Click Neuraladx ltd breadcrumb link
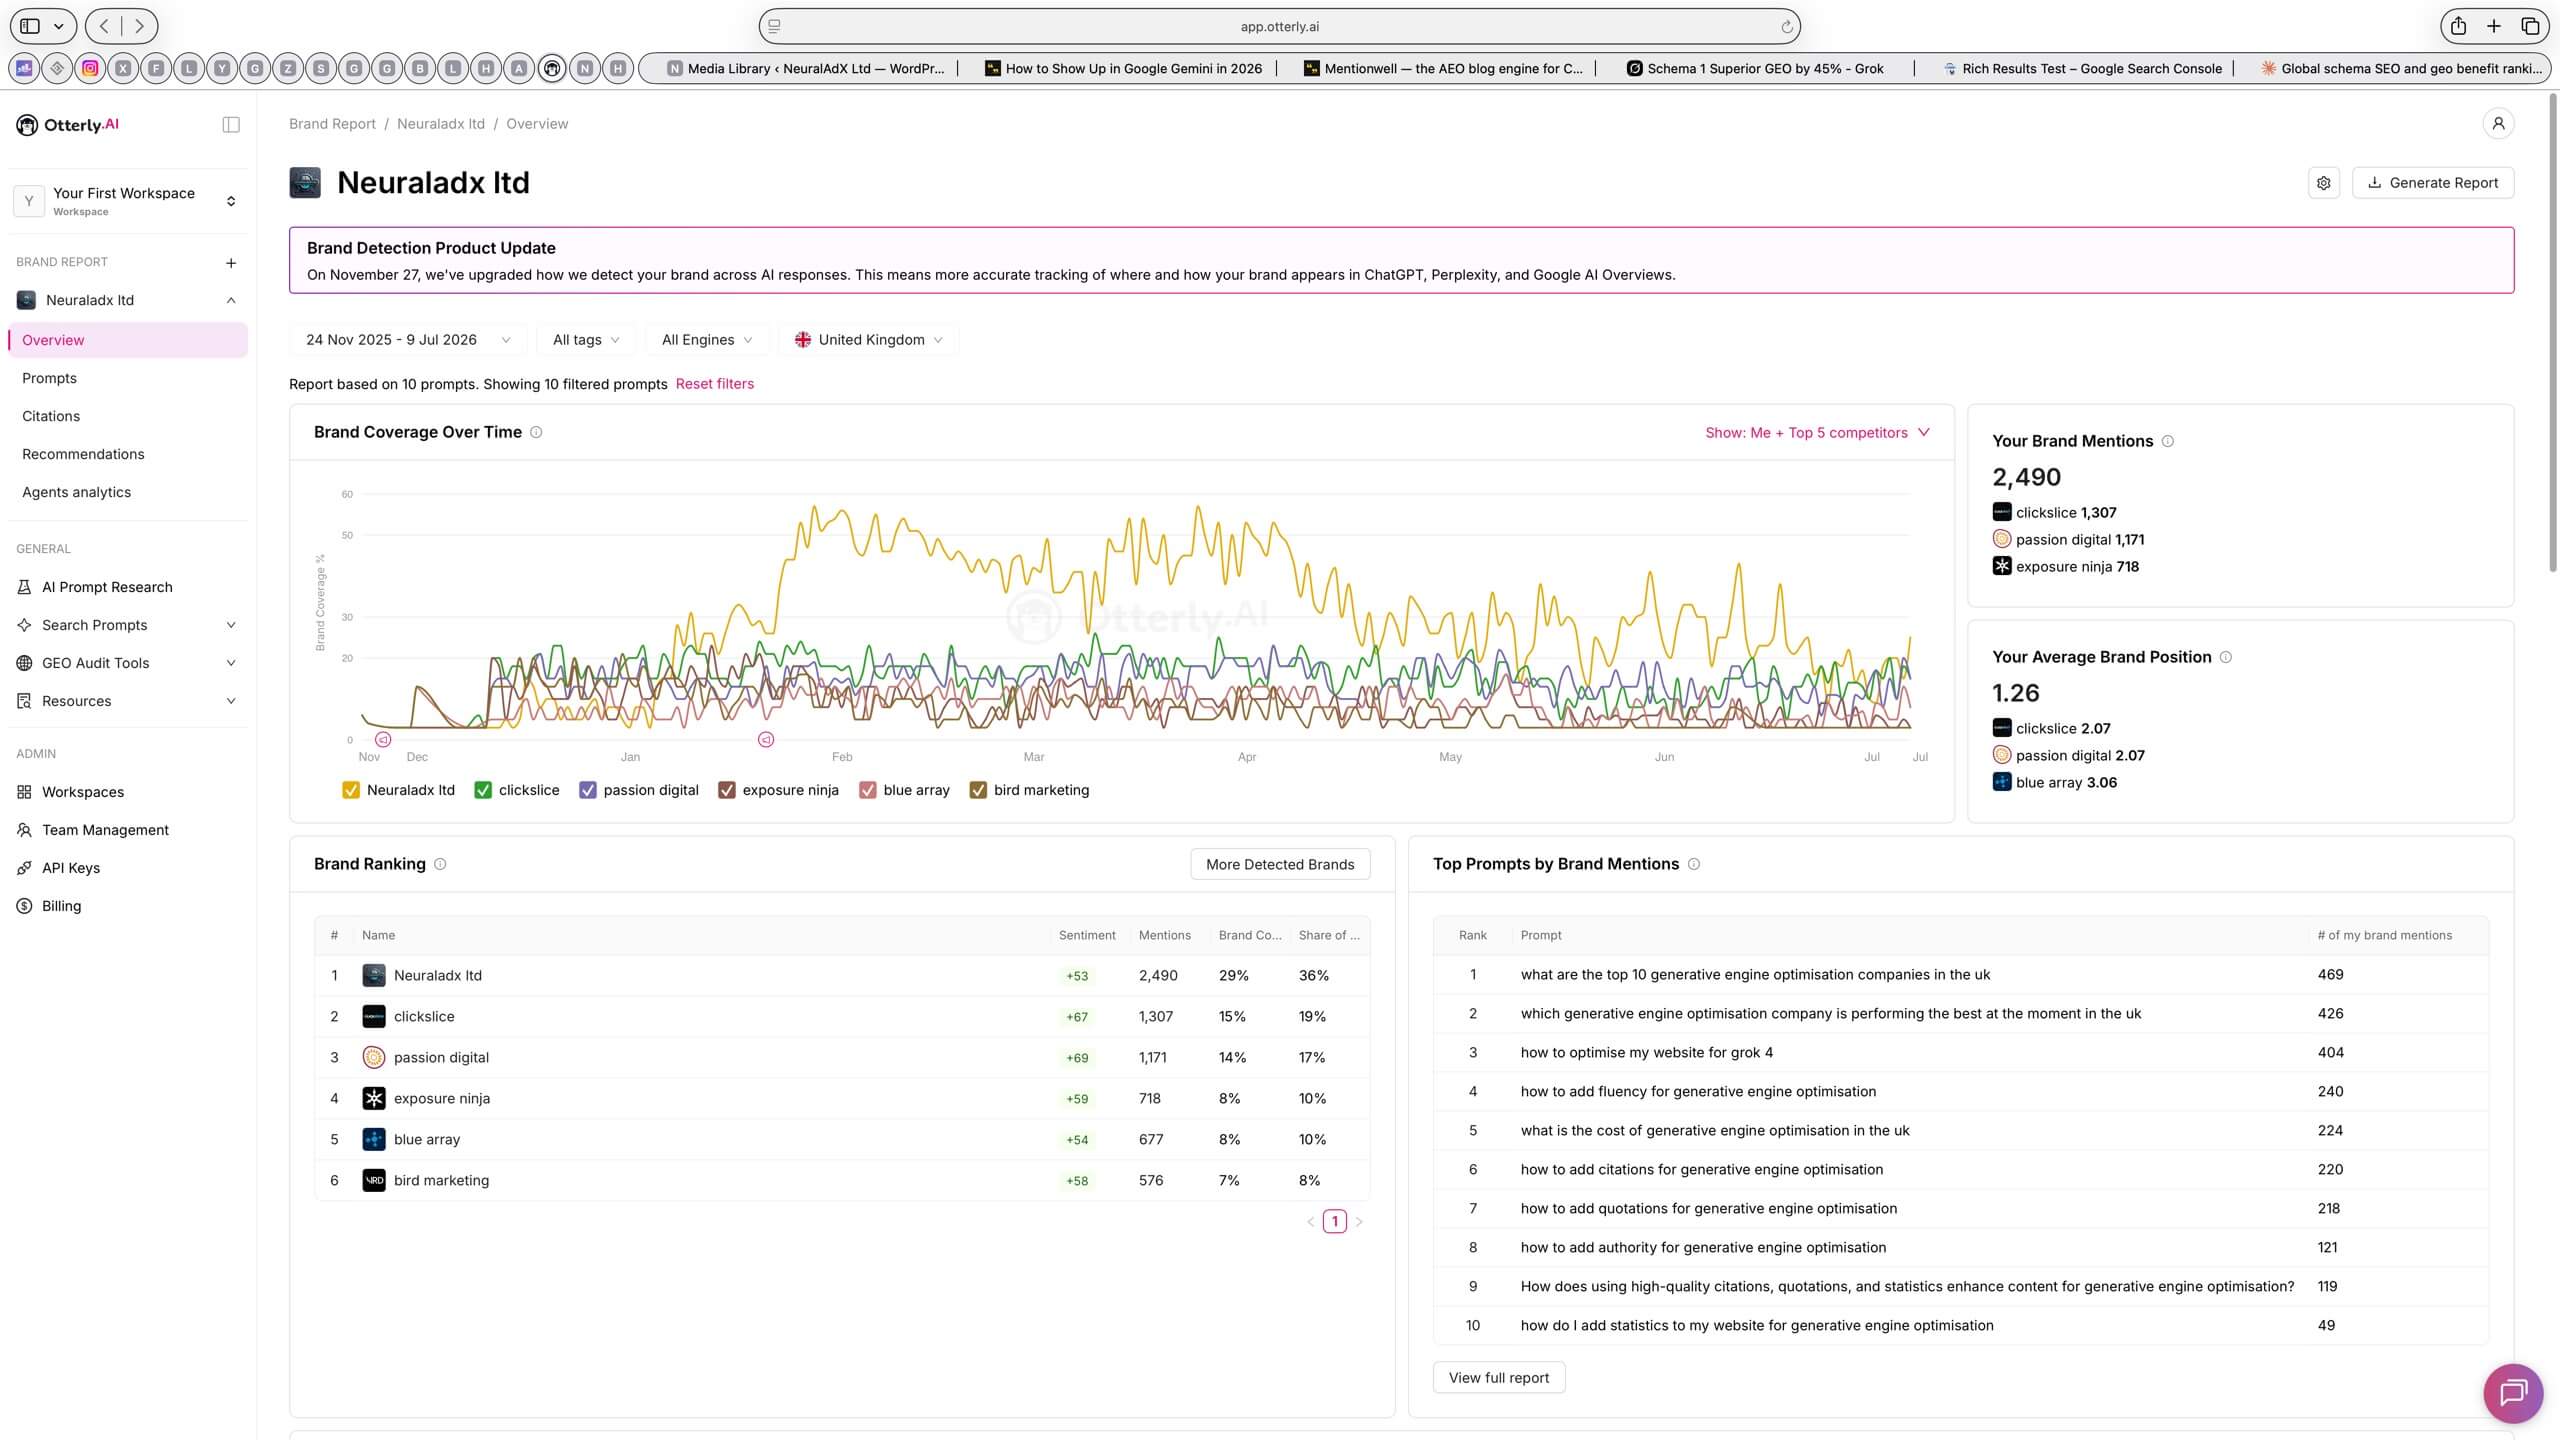The width and height of the screenshot is (2560, 1440). (440, 124)
